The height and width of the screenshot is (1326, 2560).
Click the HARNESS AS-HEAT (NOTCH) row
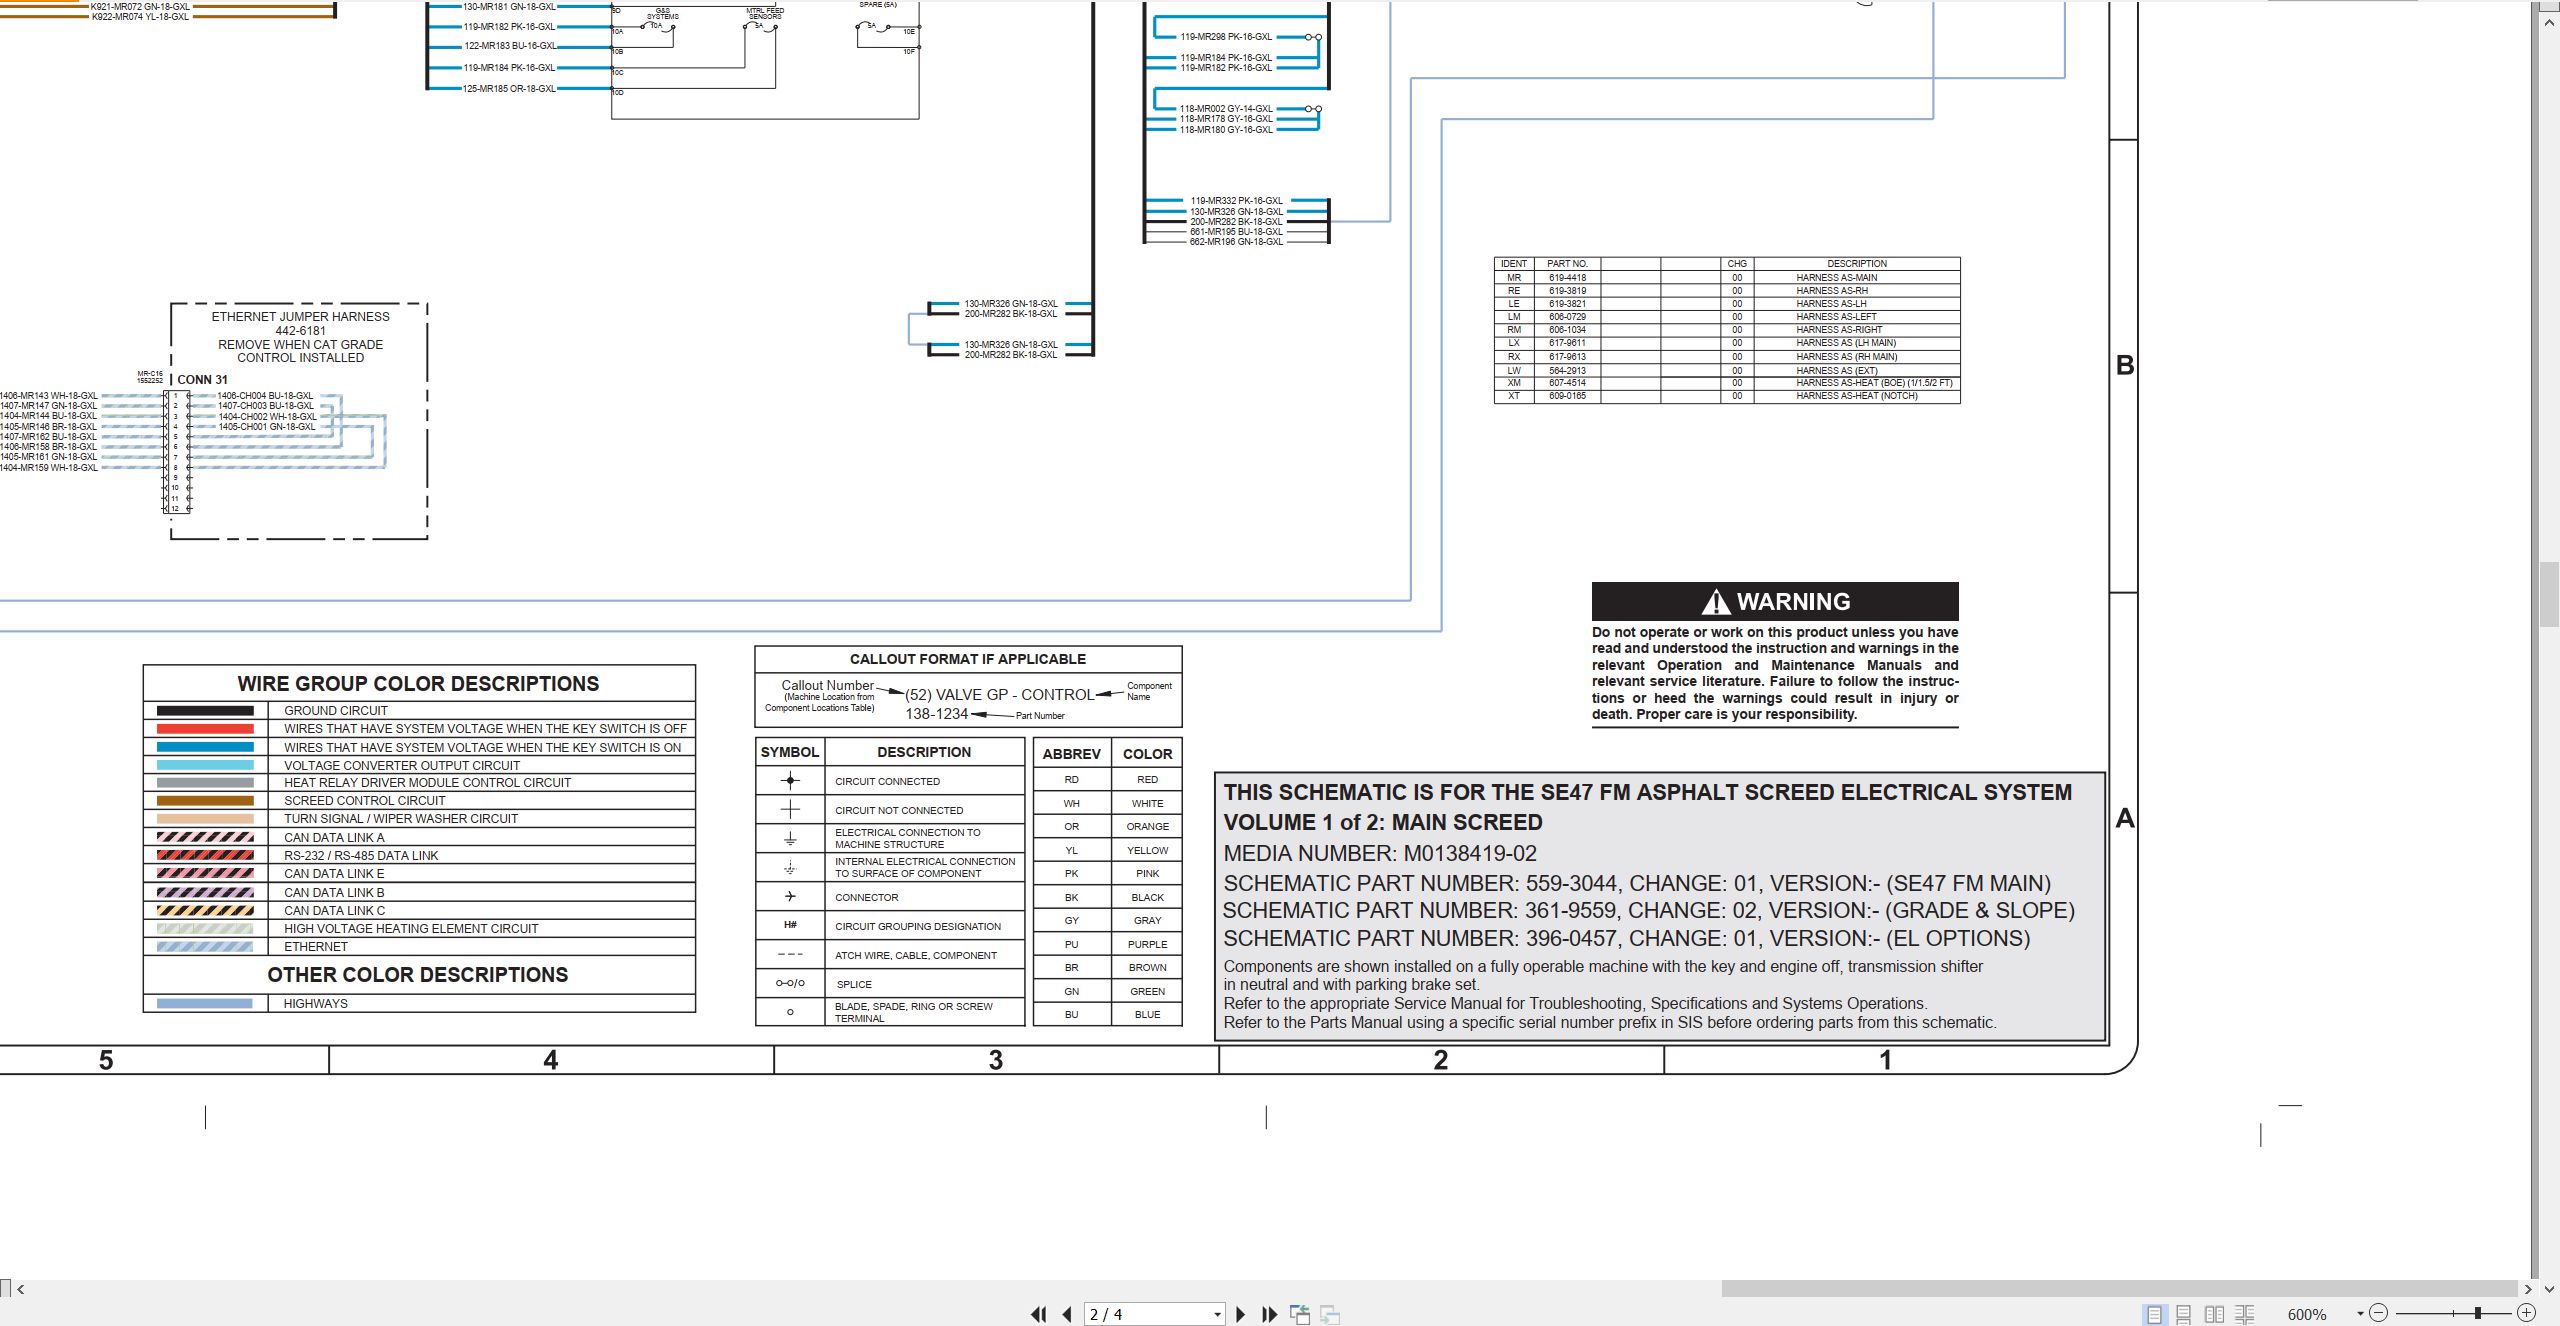(1727, 396)
